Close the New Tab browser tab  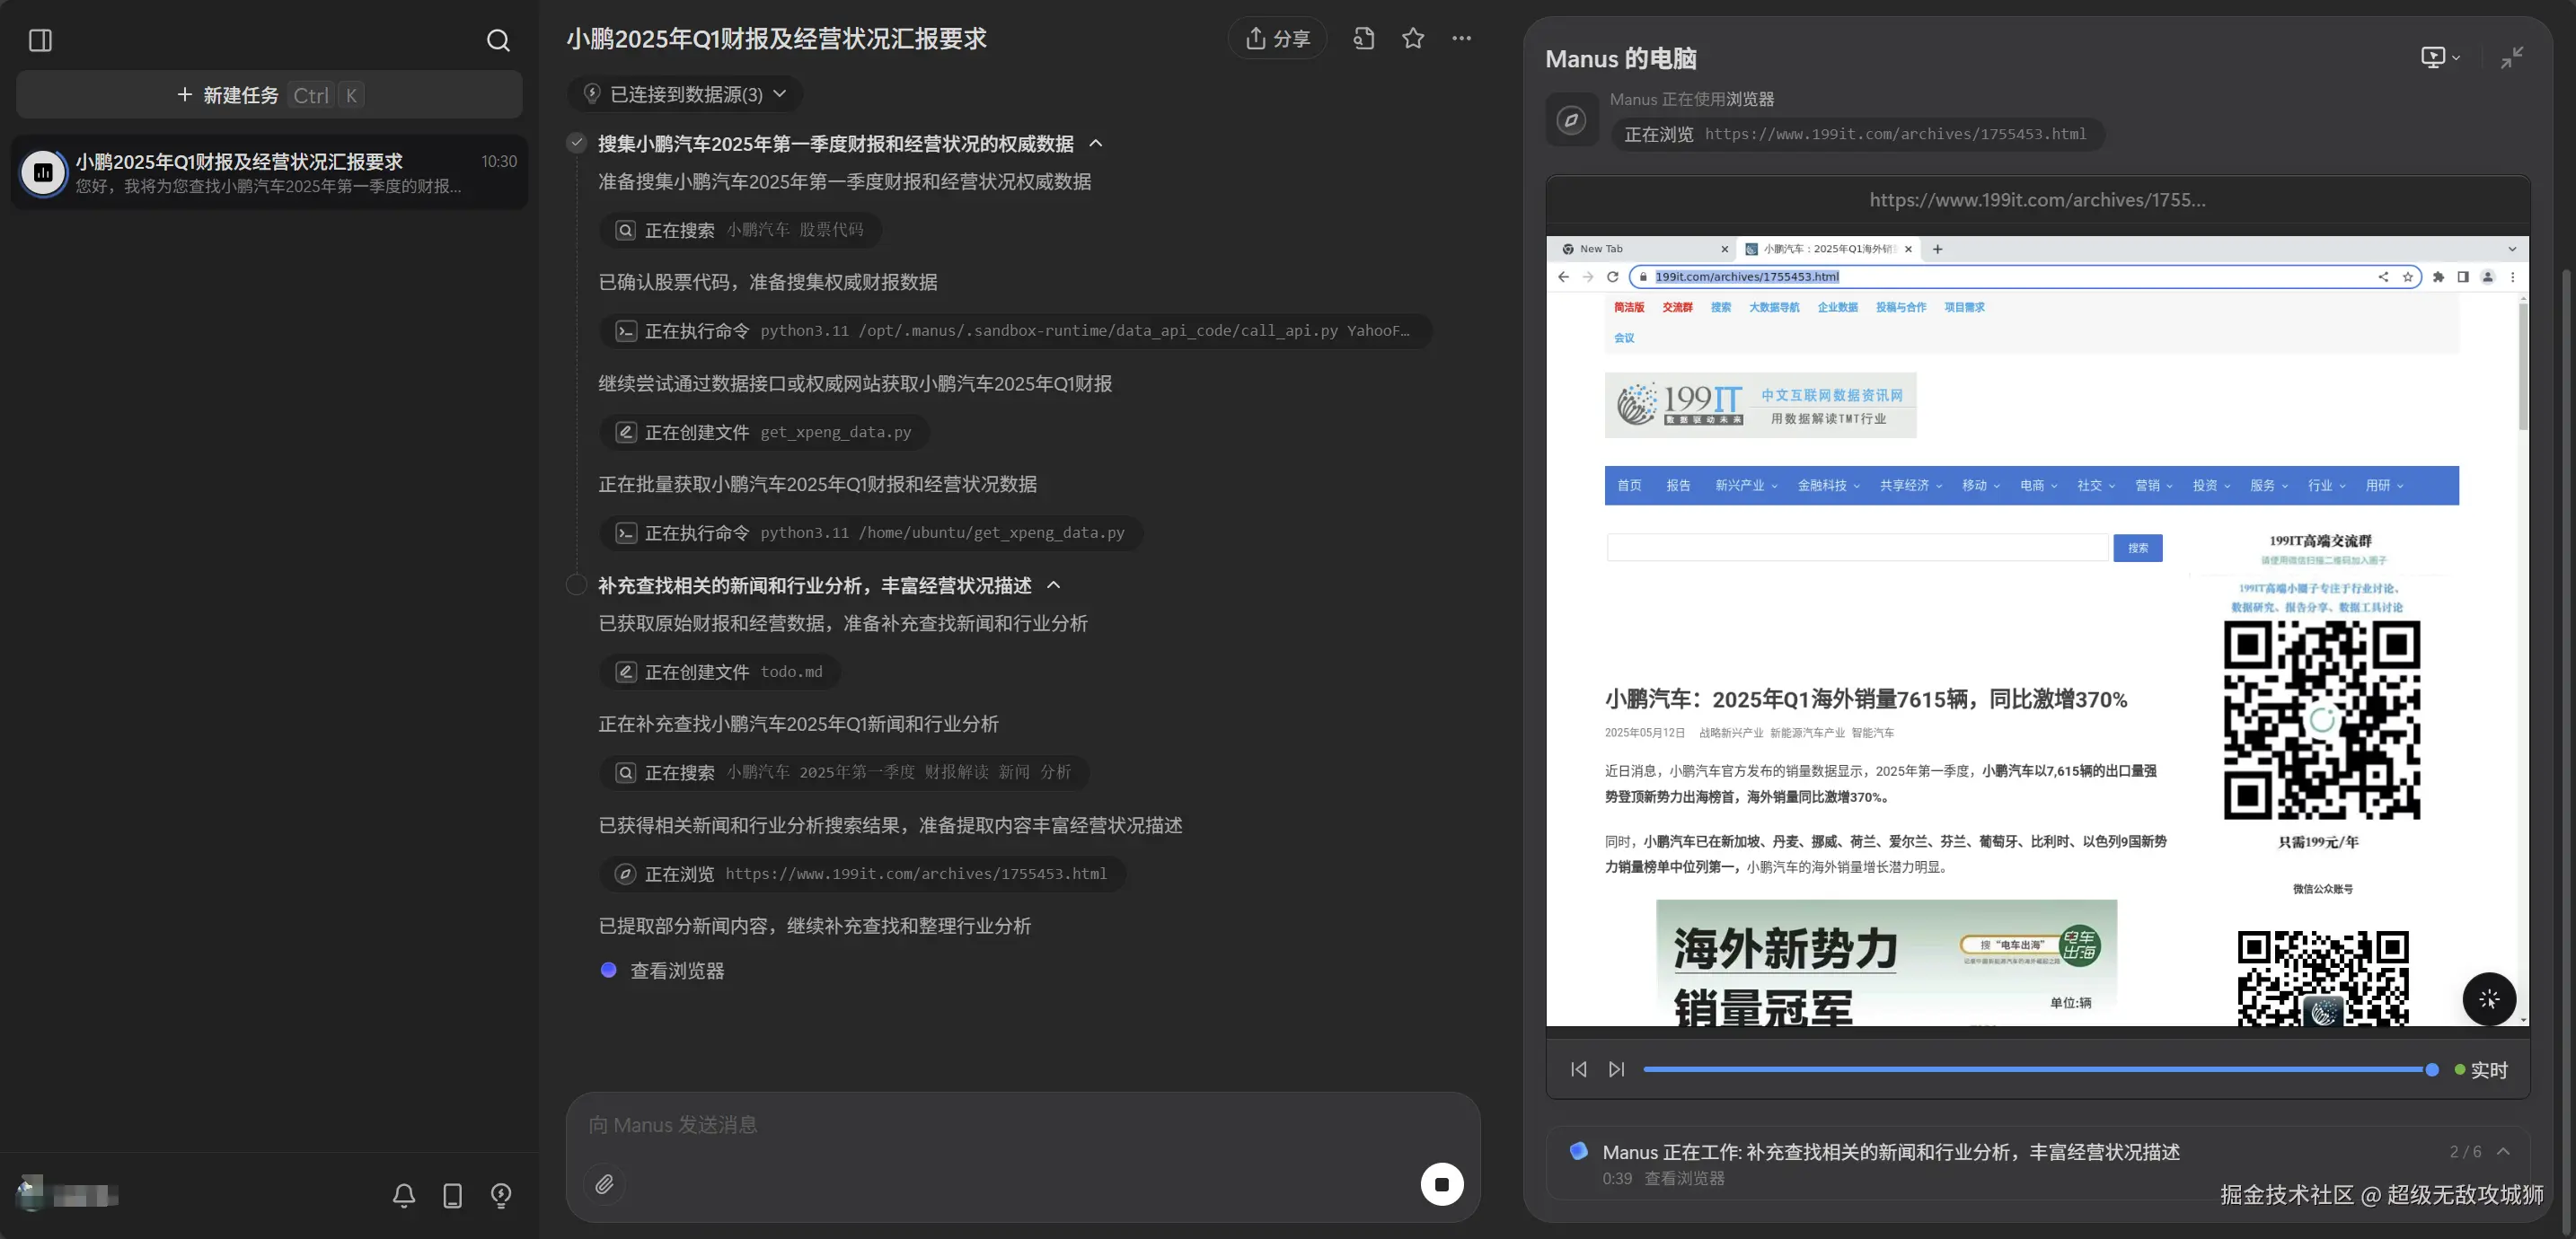pyautogui.click(x=1724, y=249)
